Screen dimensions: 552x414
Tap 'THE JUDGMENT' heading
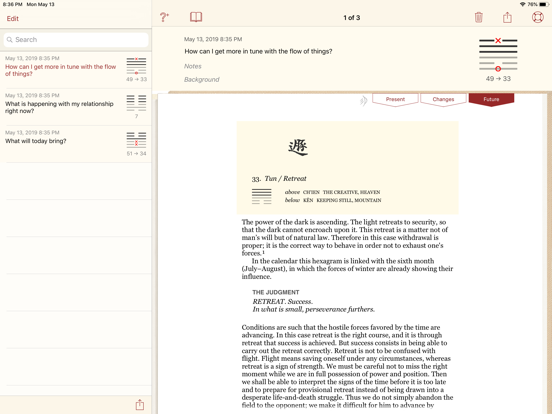pyautogui.click(x=276, y=293)
